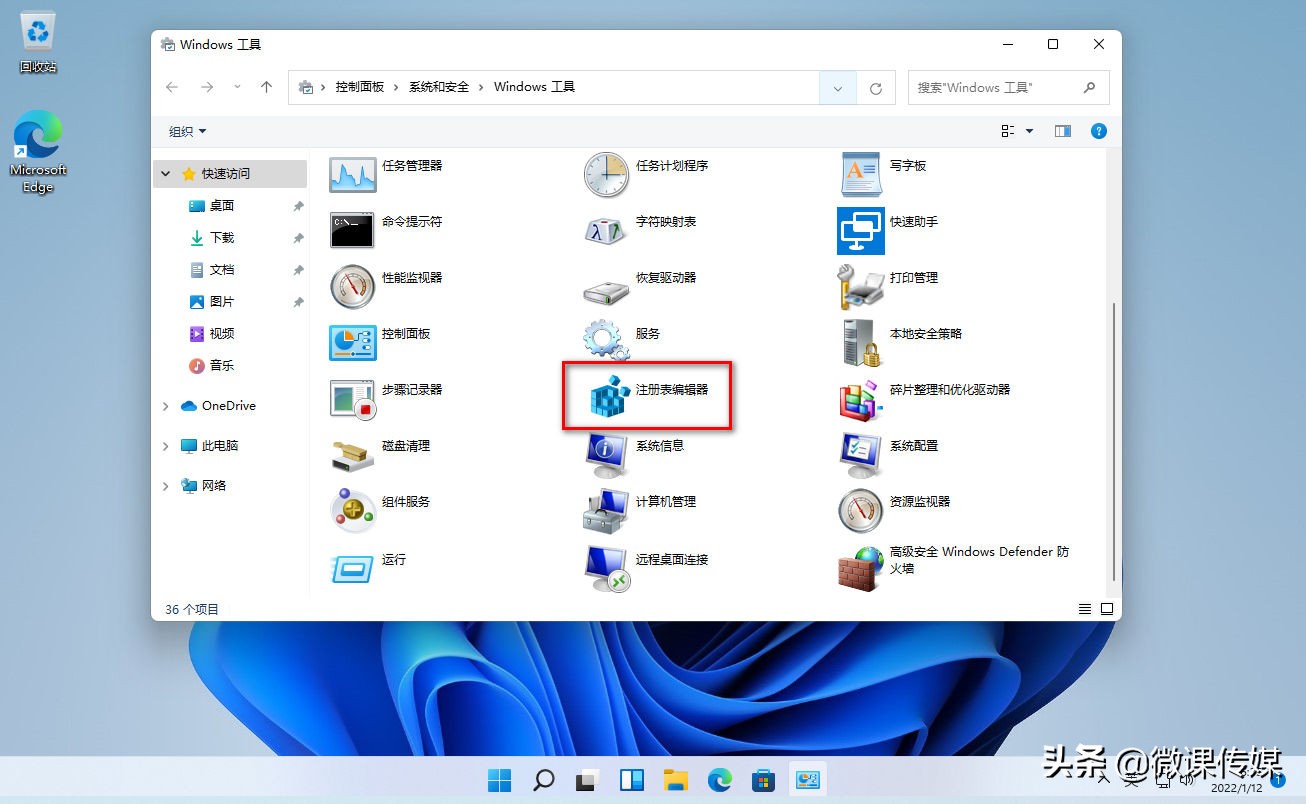Switch to large icons view button
The image size is (1306, 804).
coord(1106,608)
